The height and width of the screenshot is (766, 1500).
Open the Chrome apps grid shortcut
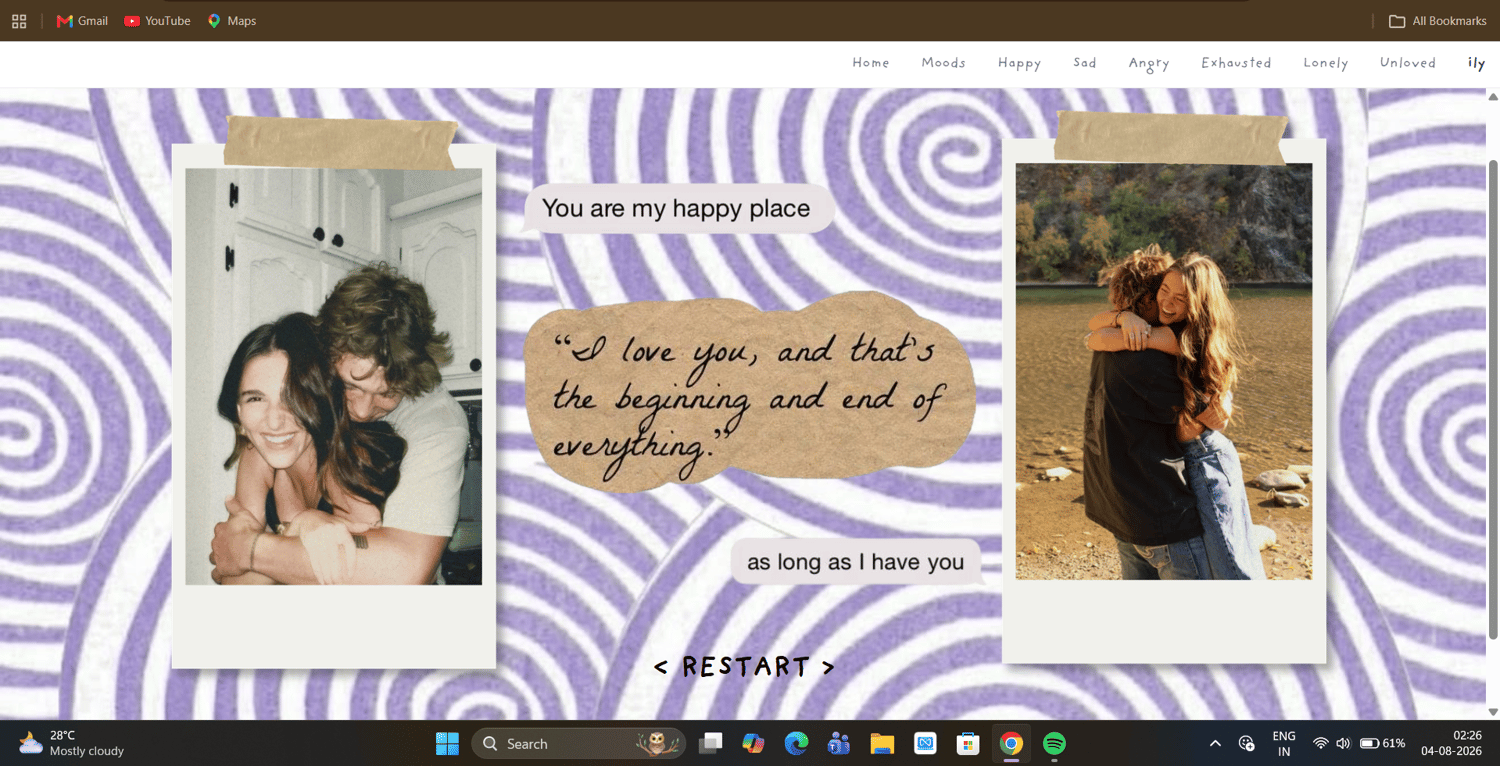[19, 21]
